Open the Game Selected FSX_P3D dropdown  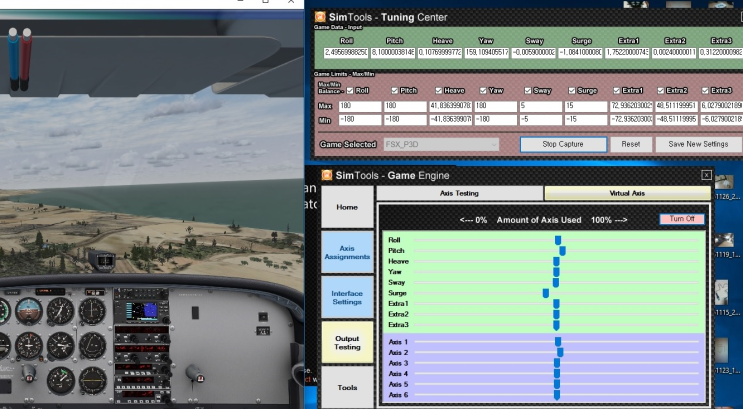pyautogui.click(x=441, y=144)
